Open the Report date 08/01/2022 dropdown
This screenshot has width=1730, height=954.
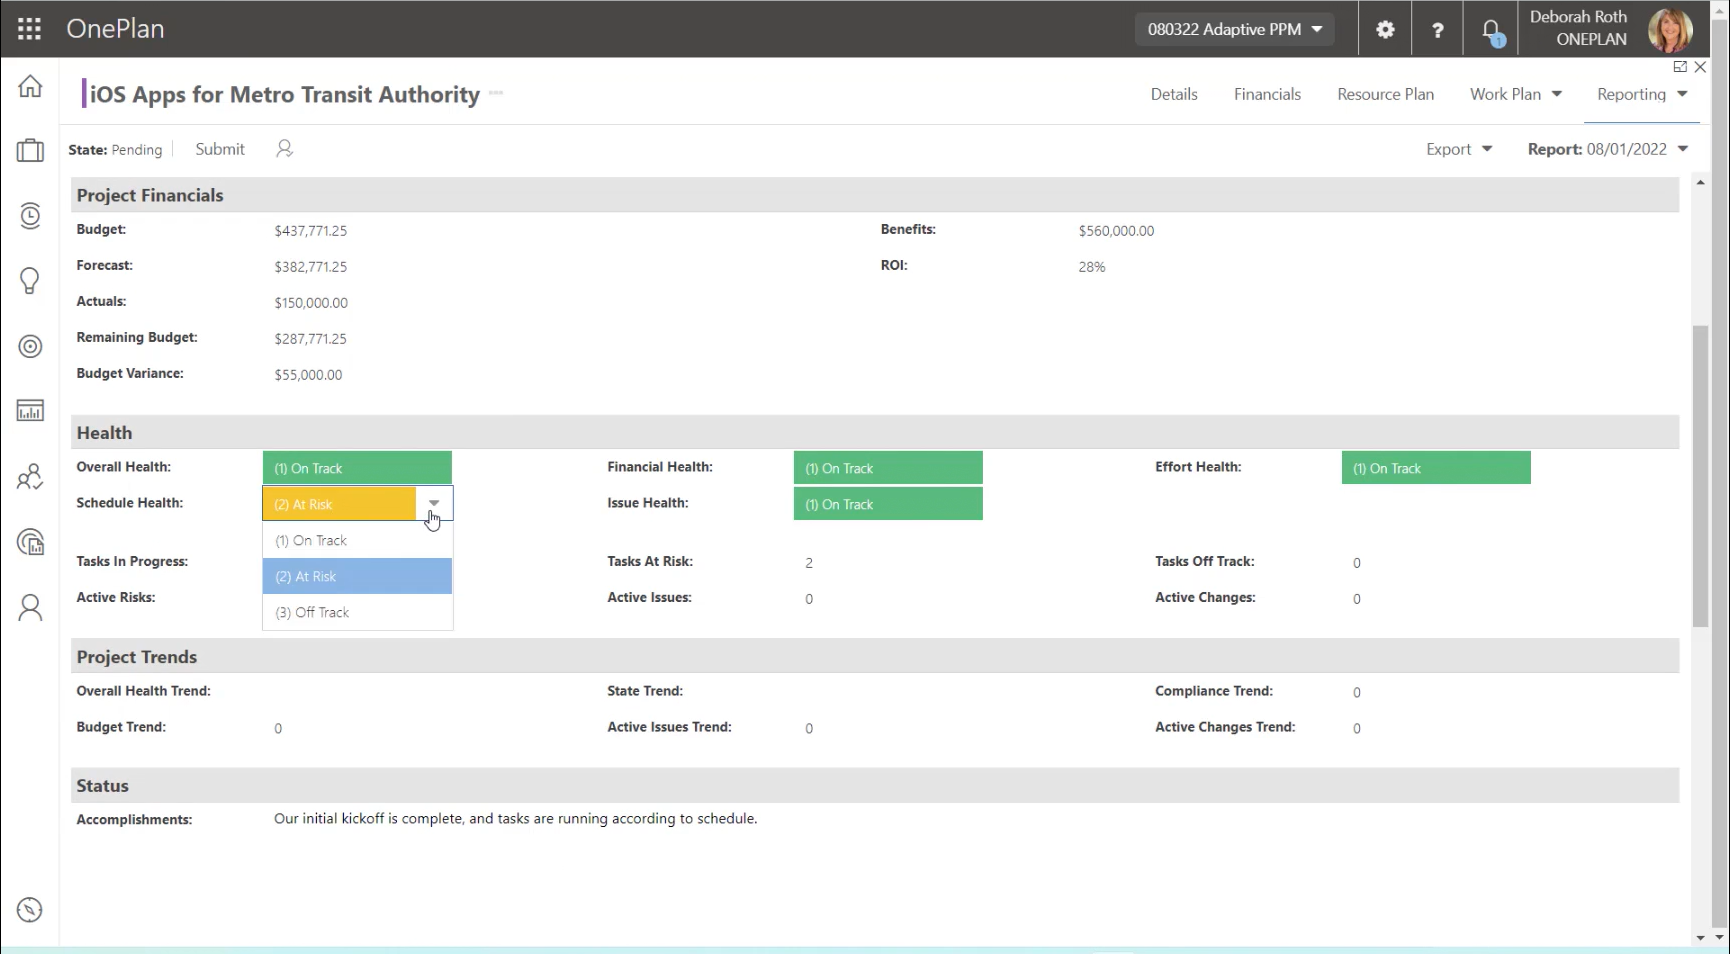1608,149
